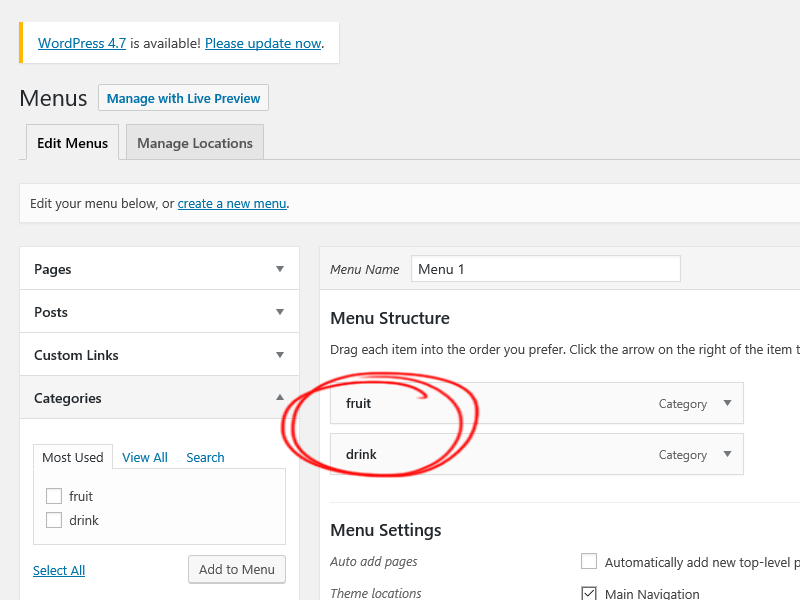Check the fruit category checkbox

54,496
